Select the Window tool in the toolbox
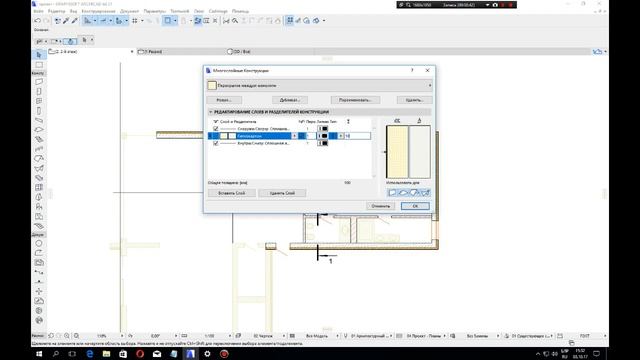This screenshot has height=360, width=640. [39, 101]
